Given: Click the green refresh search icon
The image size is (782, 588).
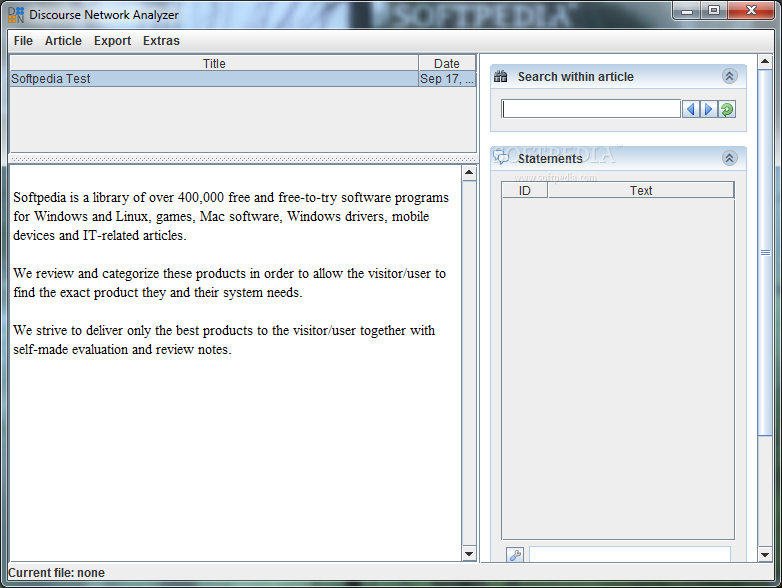Looking at the screenshot, I should click(x=727, y=109).
